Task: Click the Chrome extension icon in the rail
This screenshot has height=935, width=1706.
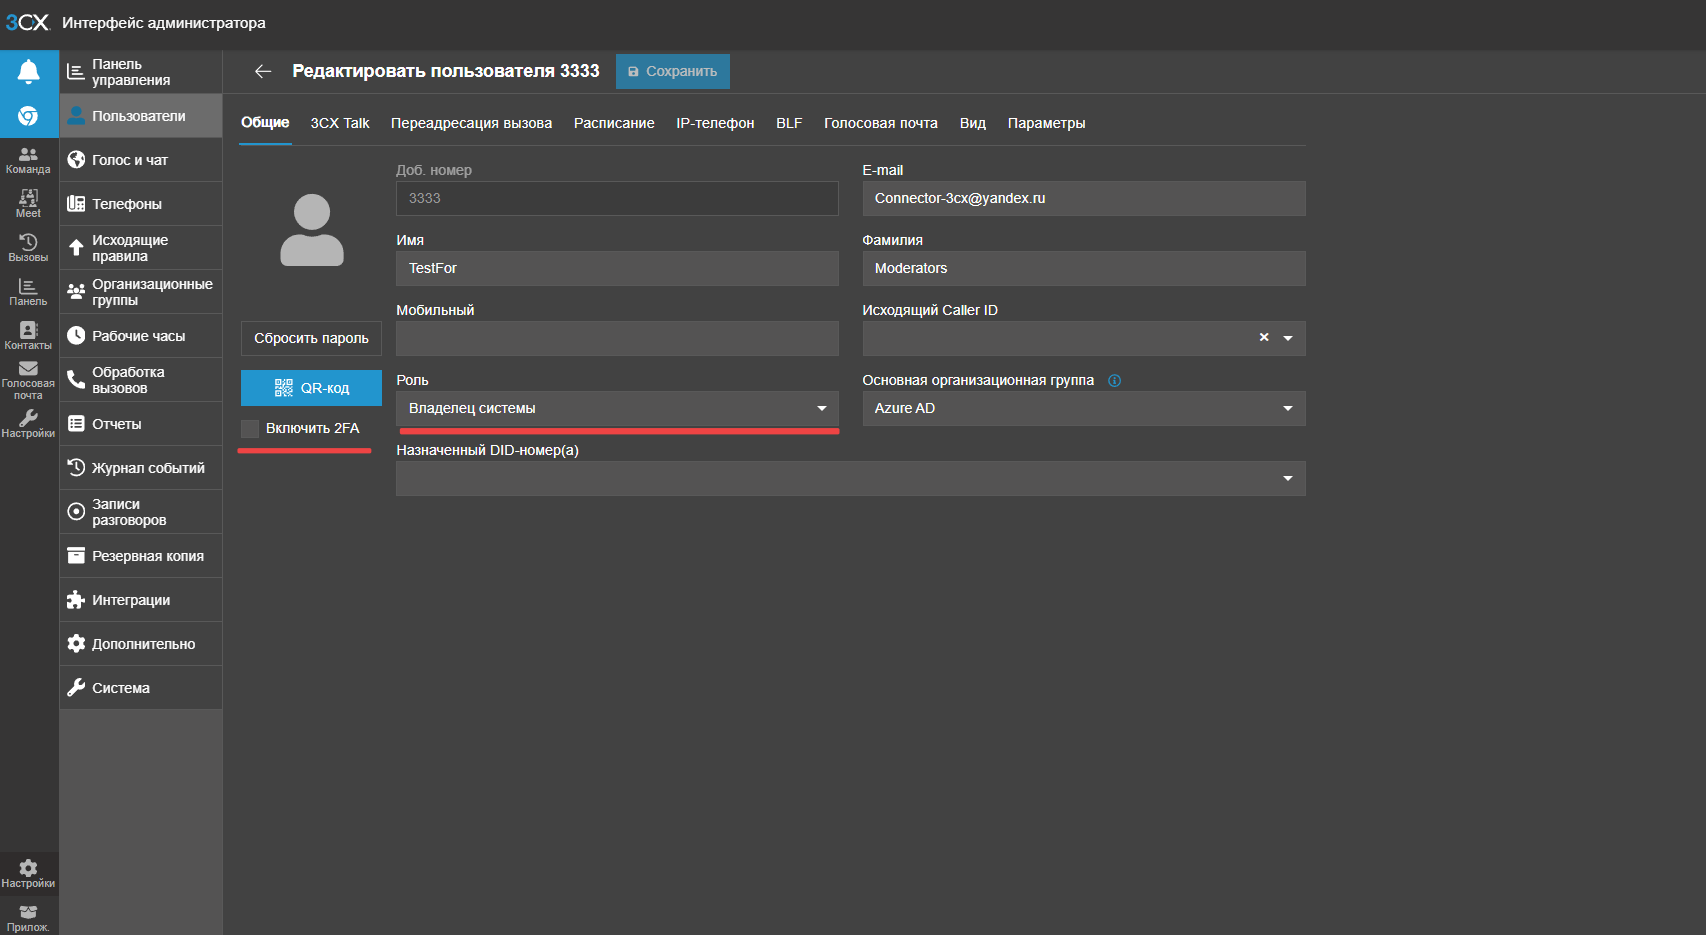Action: click(x=28, y=116)
